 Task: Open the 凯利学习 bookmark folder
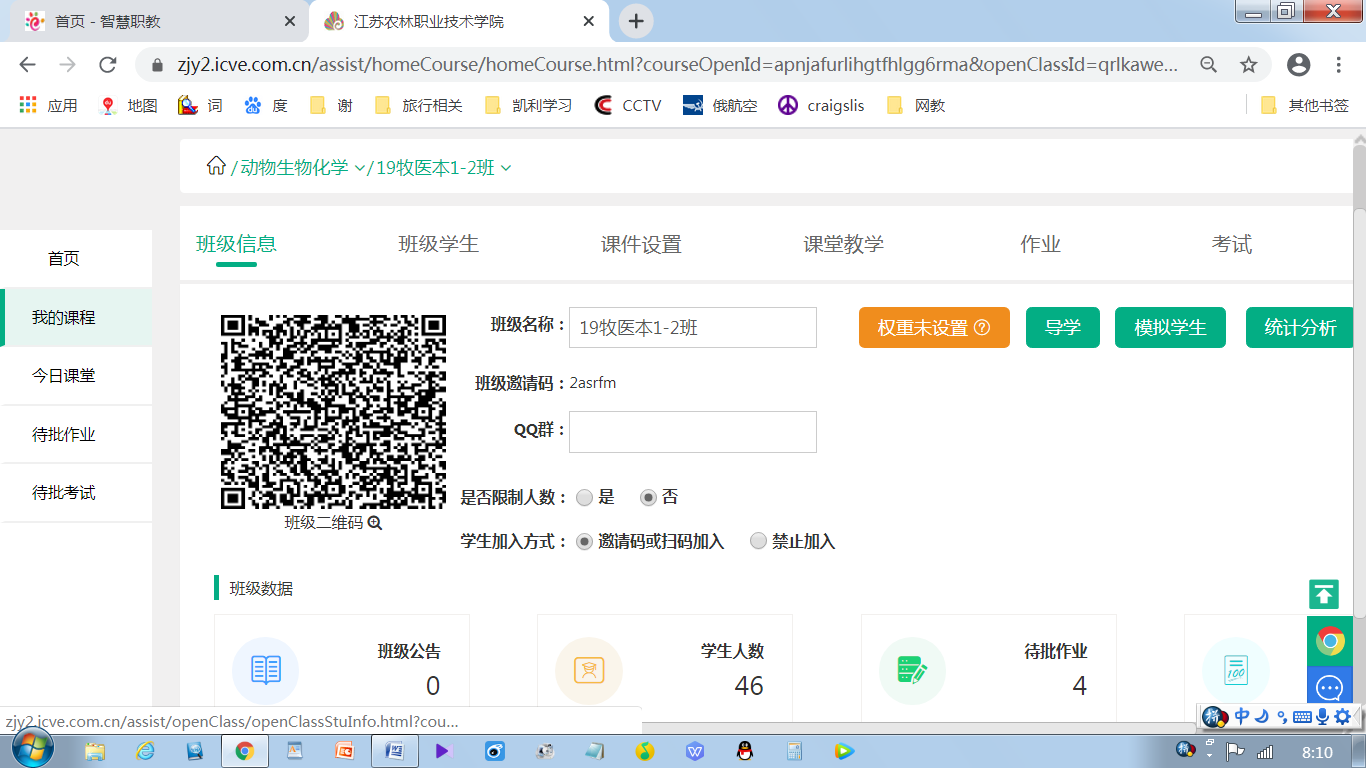528,105
